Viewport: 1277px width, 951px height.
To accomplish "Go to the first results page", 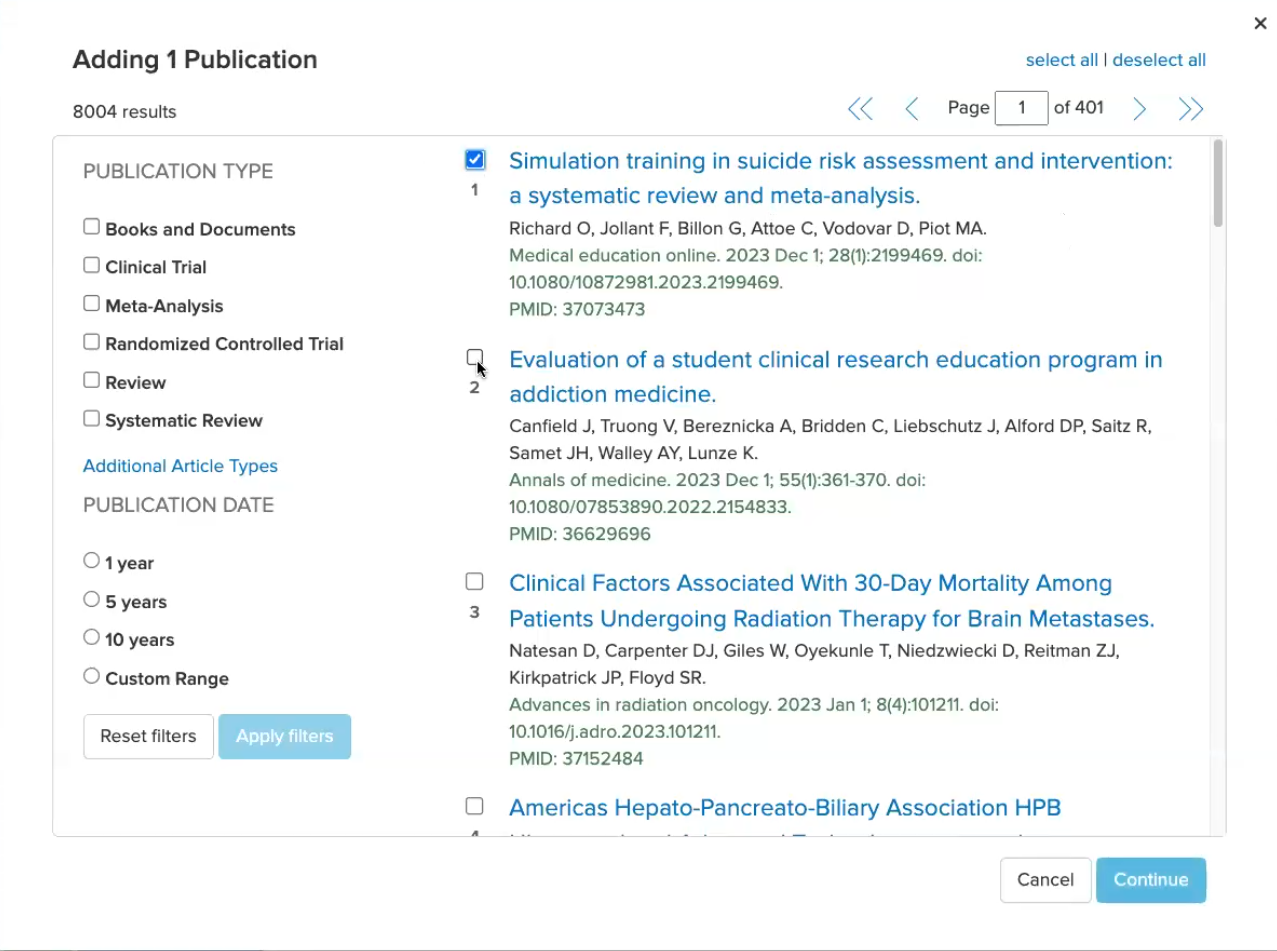I will 860,109.
